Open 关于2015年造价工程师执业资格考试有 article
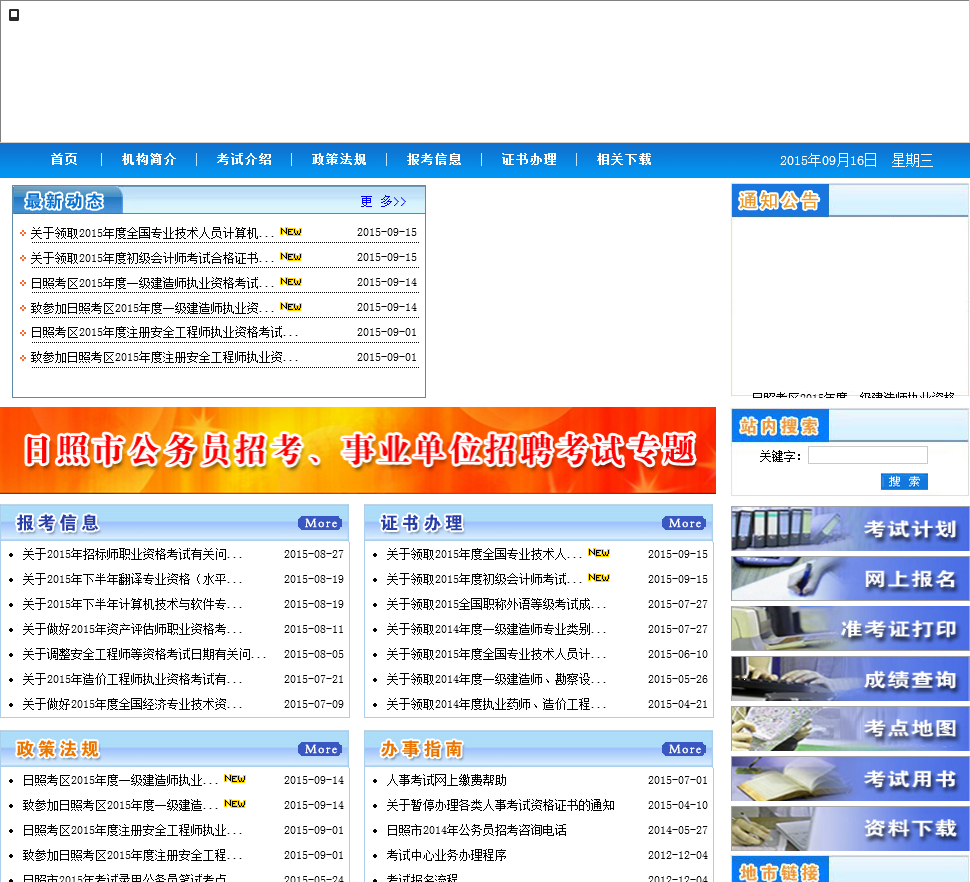Screen dimensions: 970x882 tap(132, 680)
